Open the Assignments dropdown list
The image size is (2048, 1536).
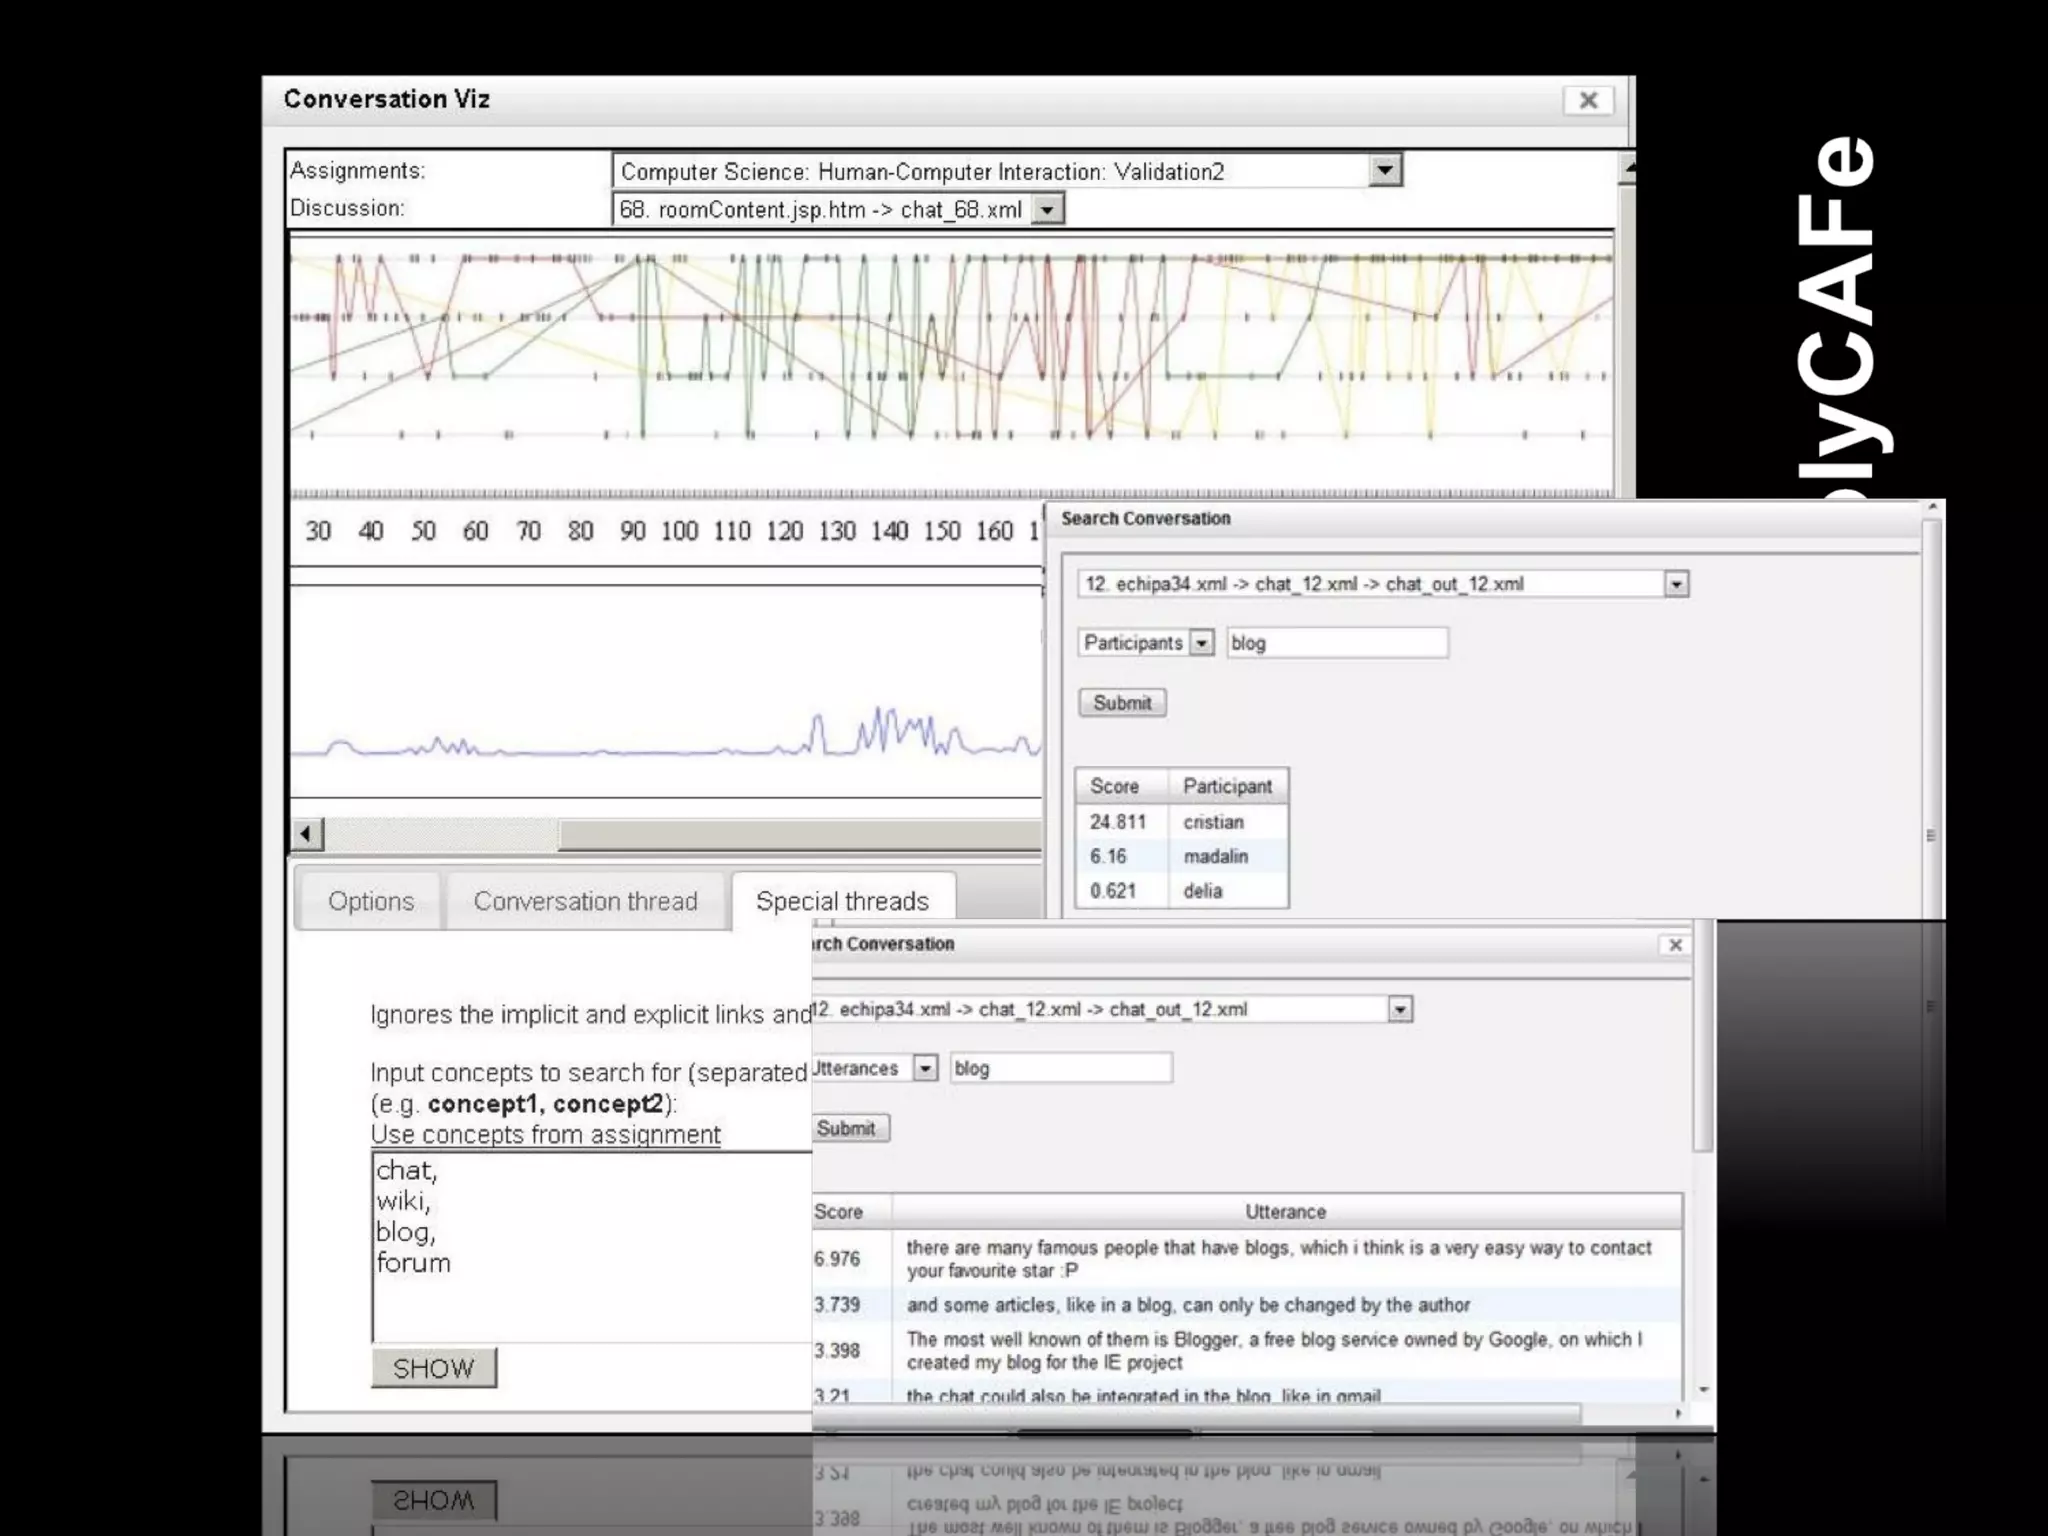[x=1385, y=171]
